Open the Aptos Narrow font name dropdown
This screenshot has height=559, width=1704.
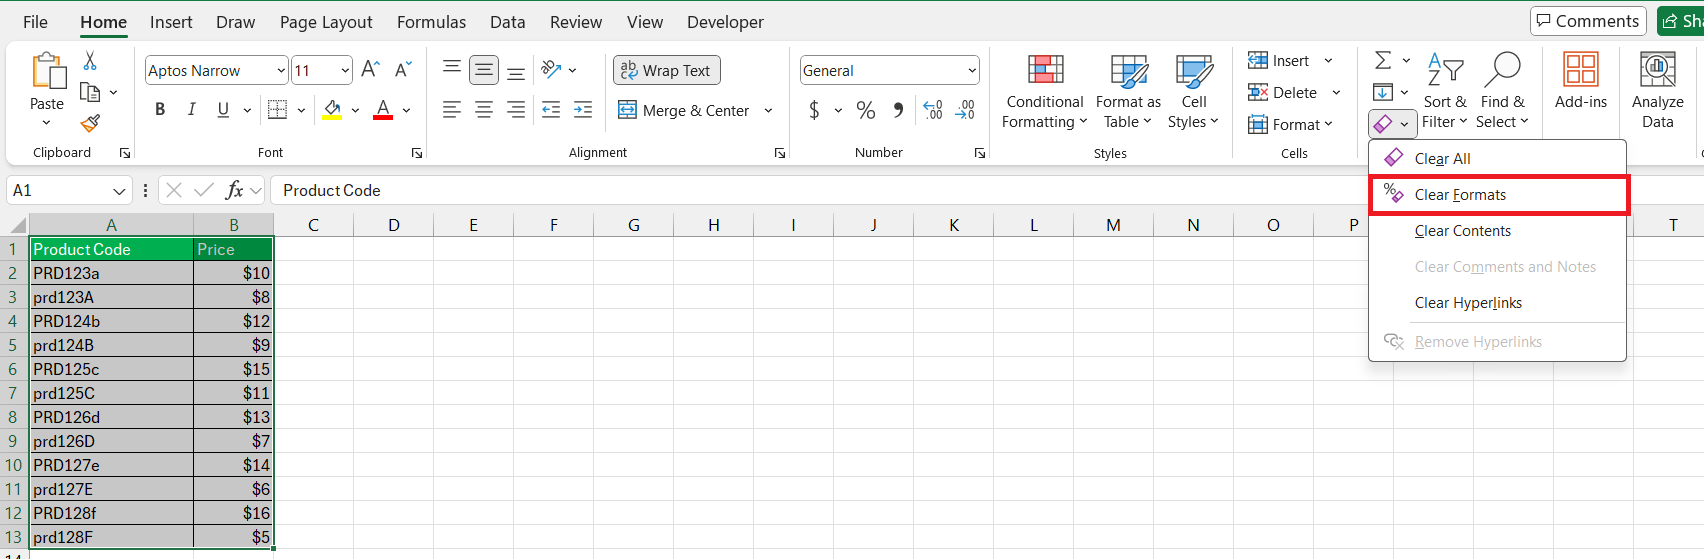281,70
